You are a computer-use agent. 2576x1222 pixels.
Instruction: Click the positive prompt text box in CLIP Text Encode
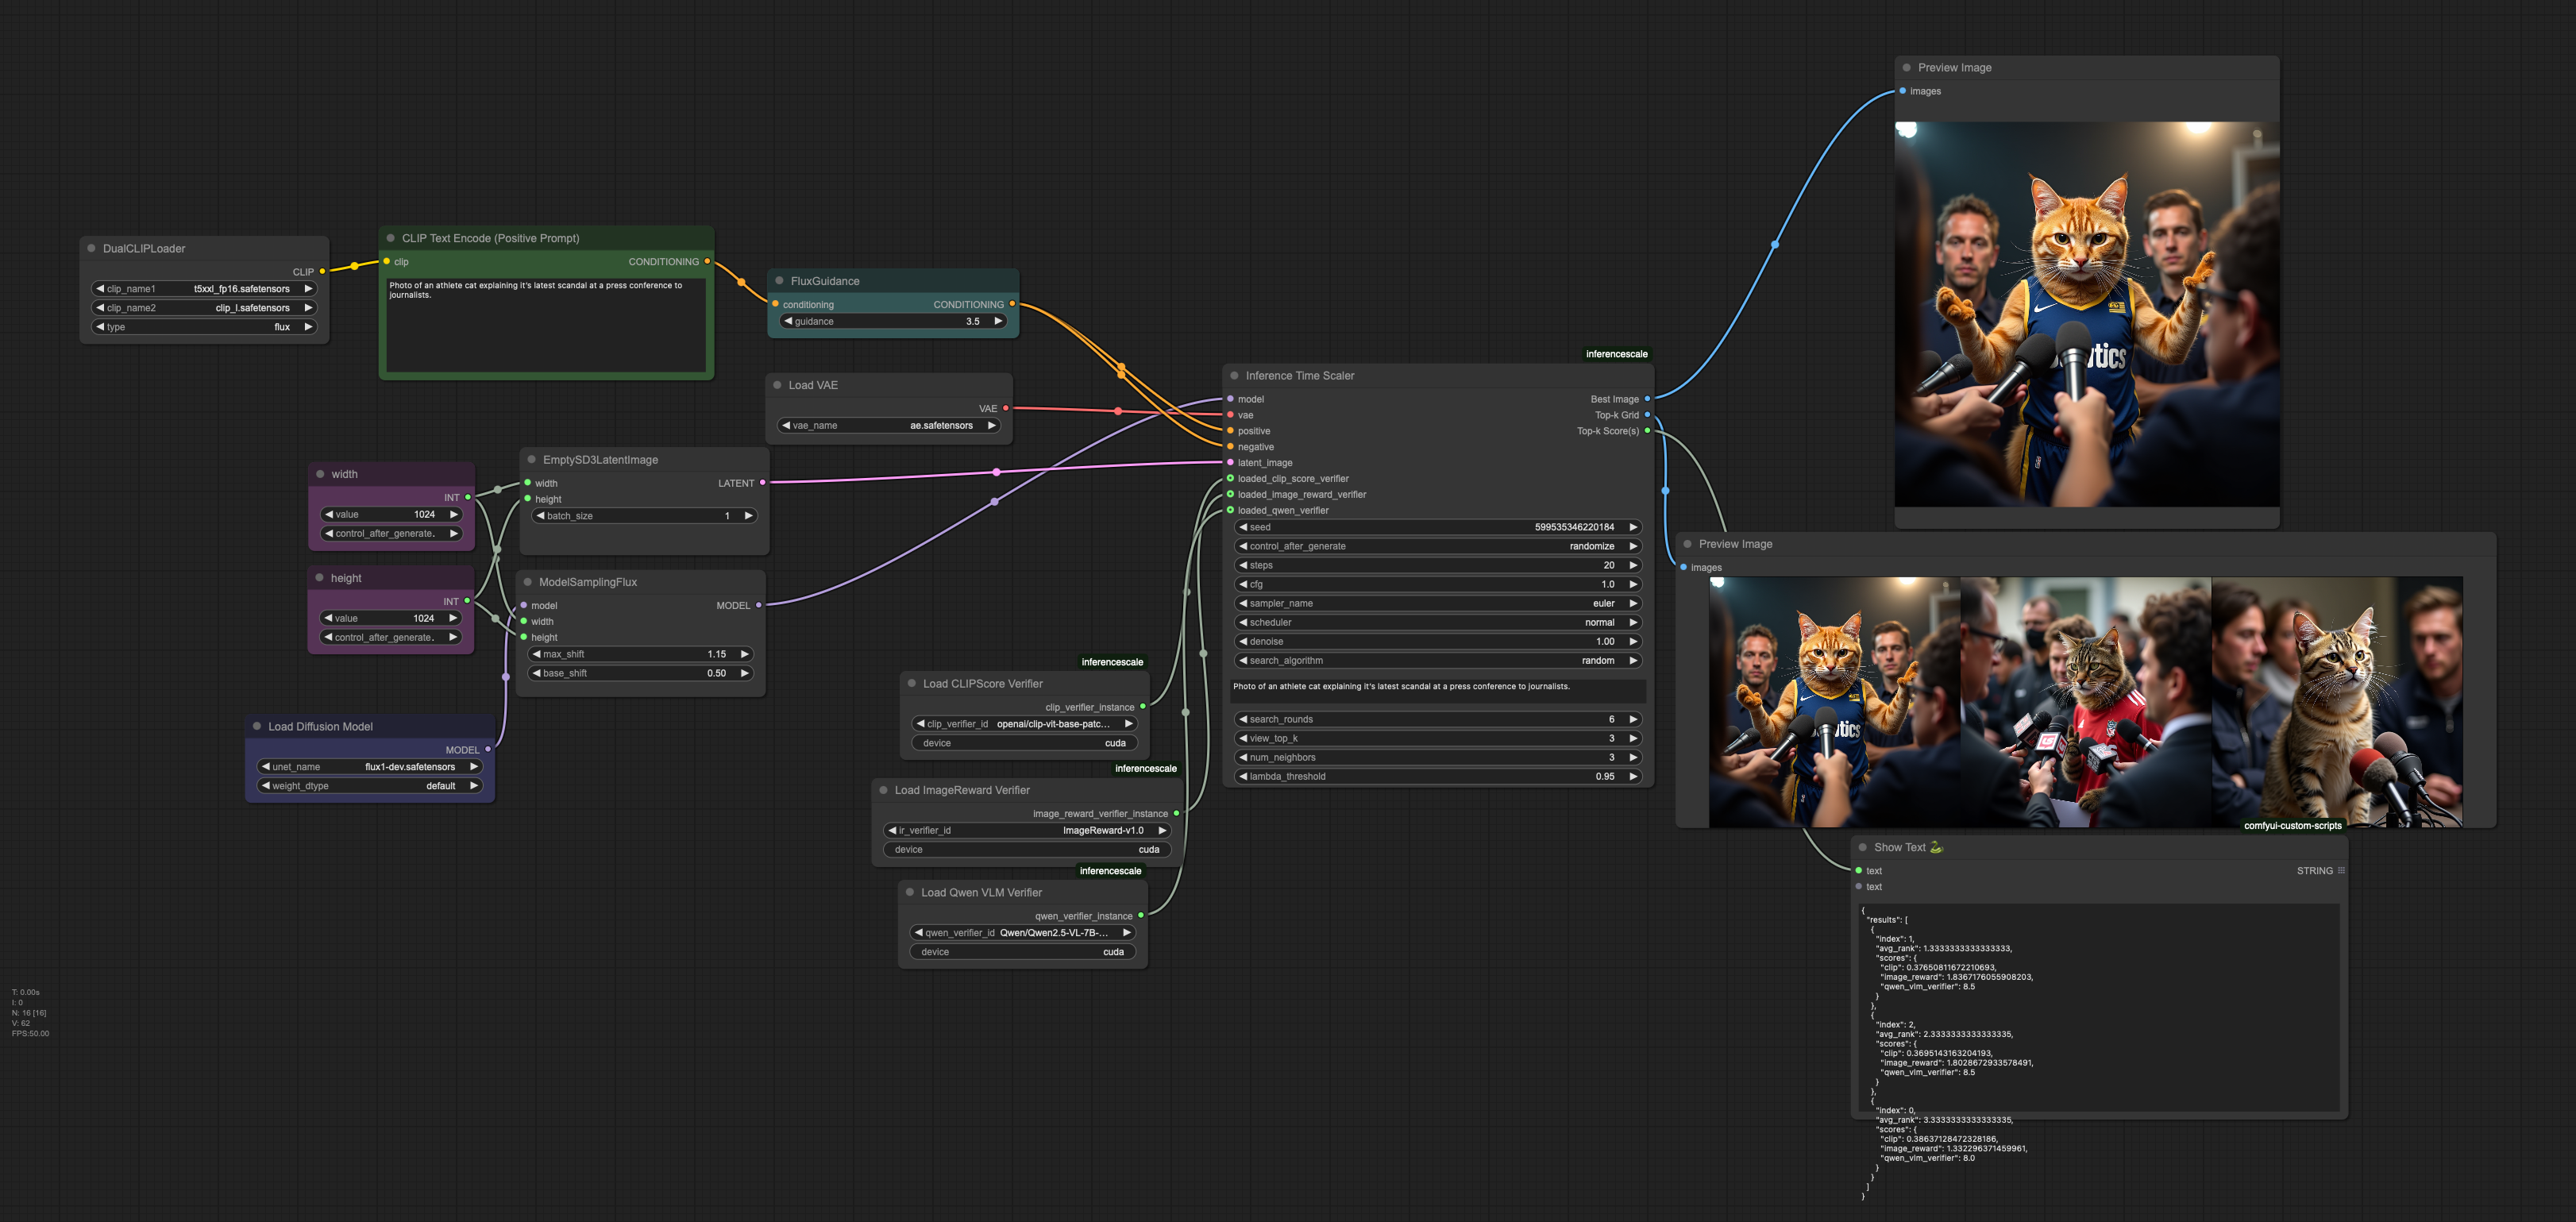[546, 325]
